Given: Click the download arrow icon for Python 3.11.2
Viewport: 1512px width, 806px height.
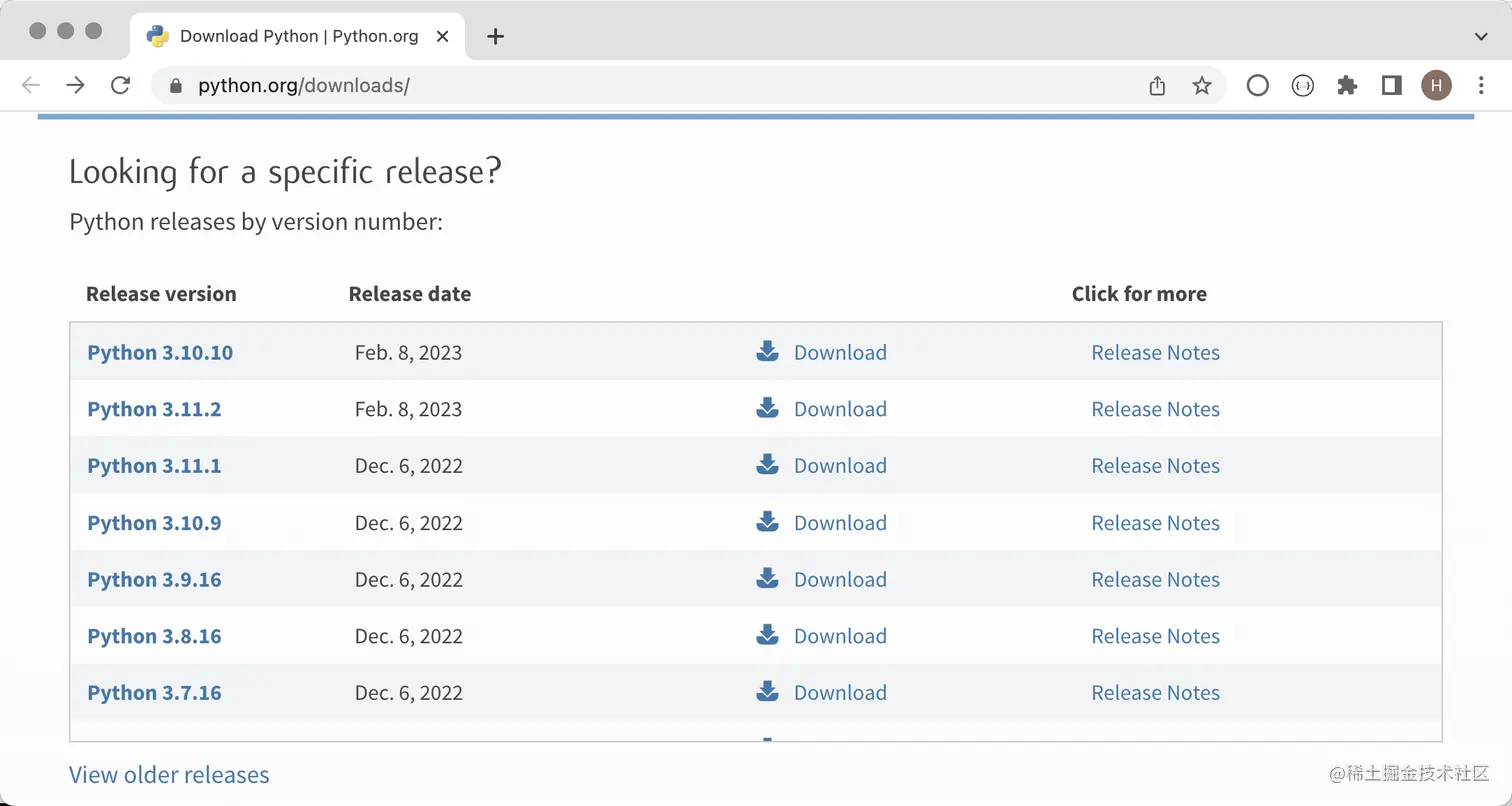Looking at the screenshot, I should coord(767,408).
